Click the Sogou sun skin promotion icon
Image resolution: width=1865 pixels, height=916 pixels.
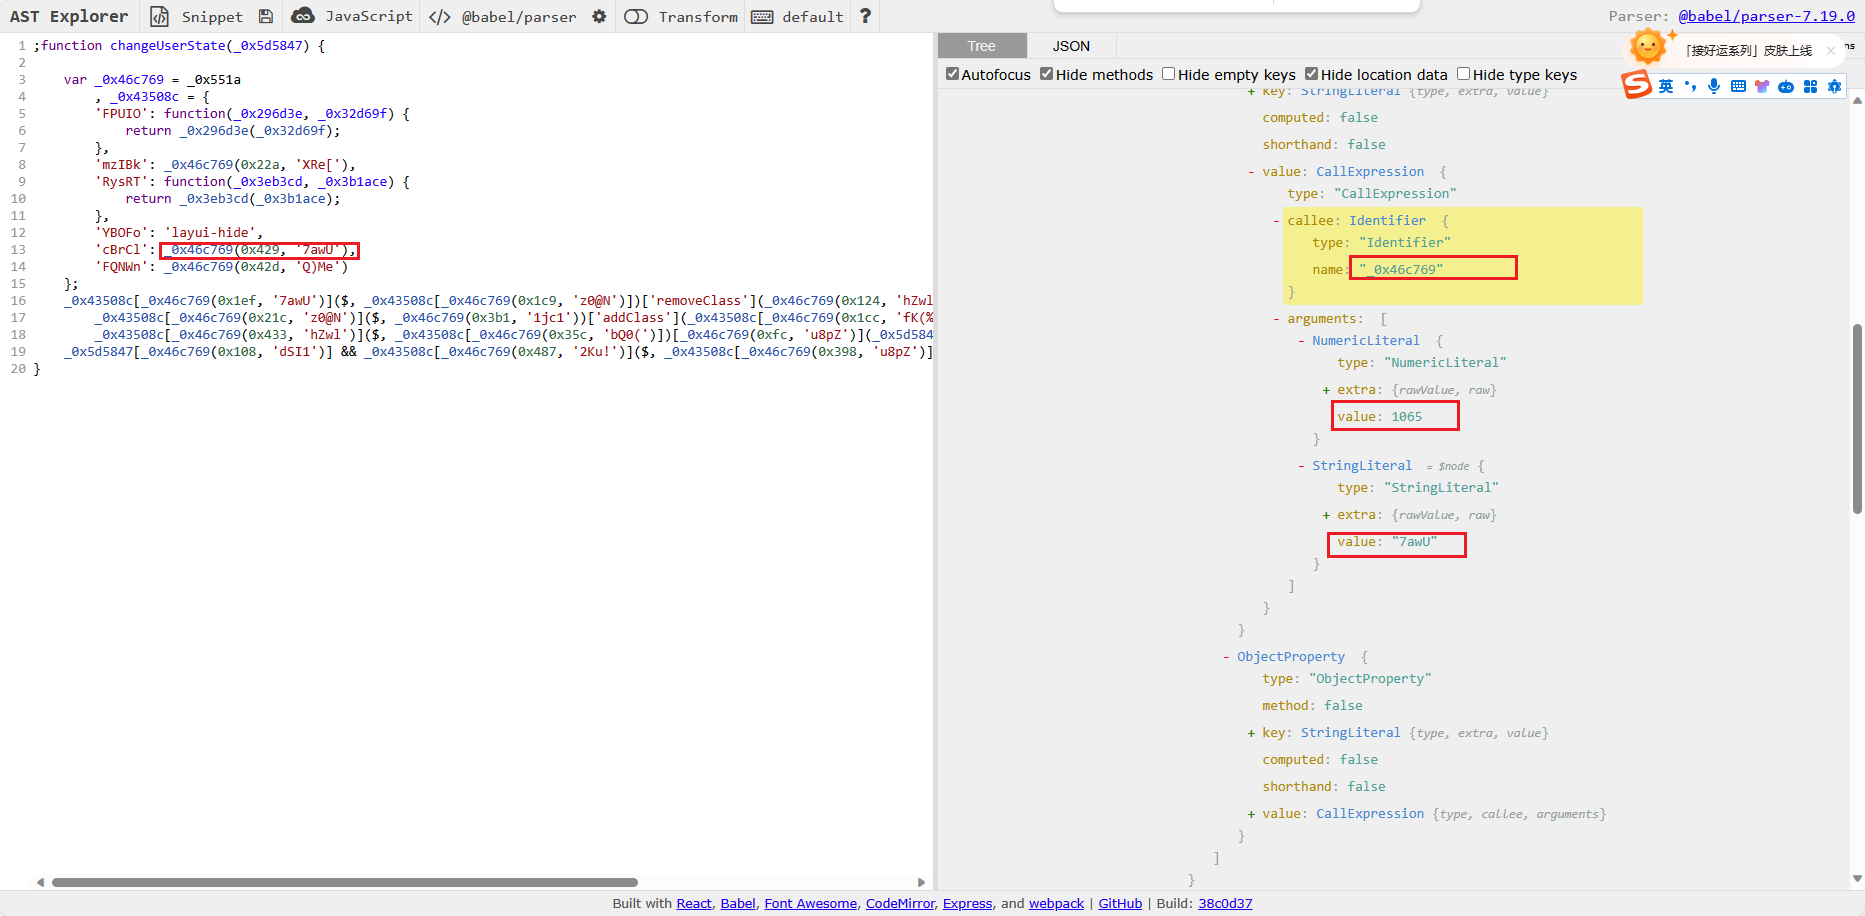(x=1649, y=46)
